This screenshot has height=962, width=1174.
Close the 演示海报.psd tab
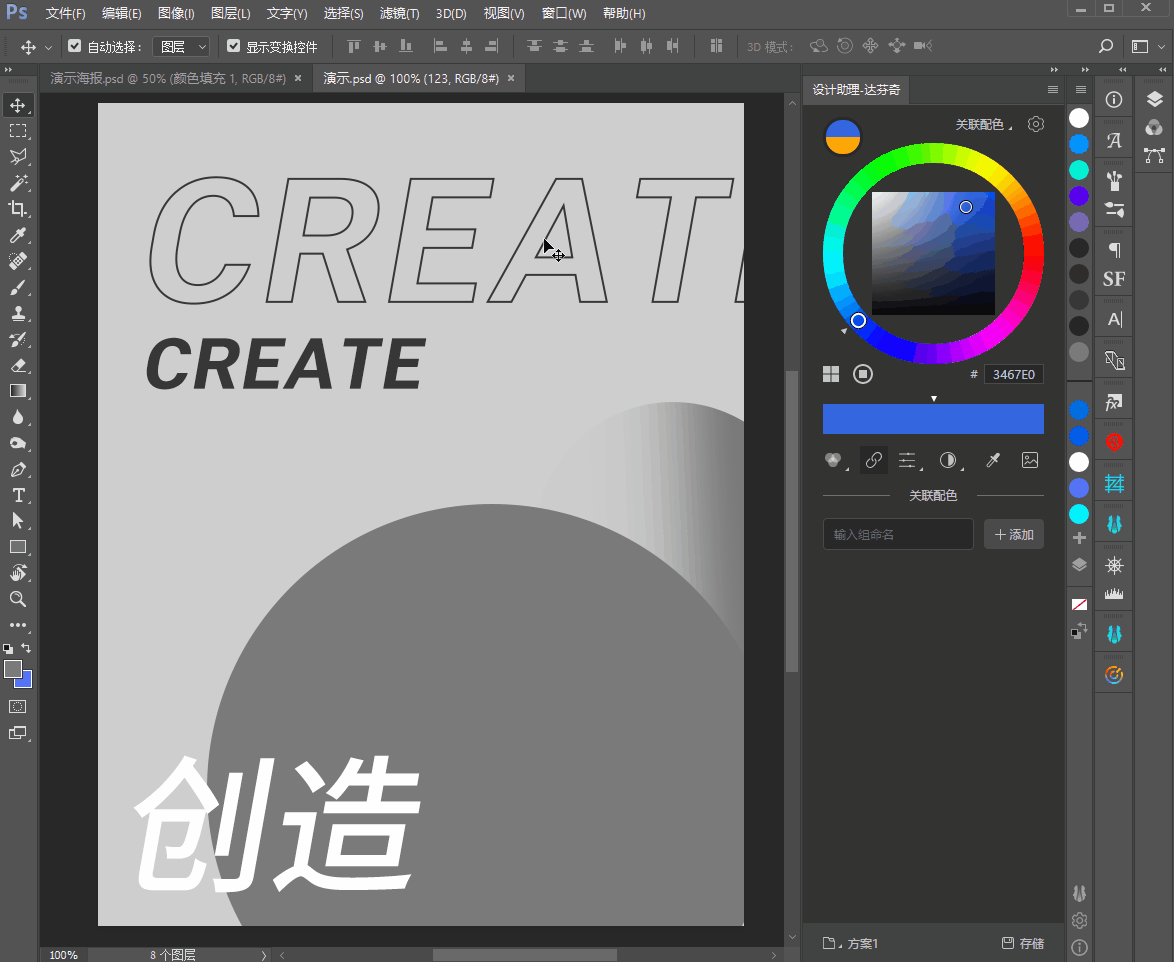298,78
